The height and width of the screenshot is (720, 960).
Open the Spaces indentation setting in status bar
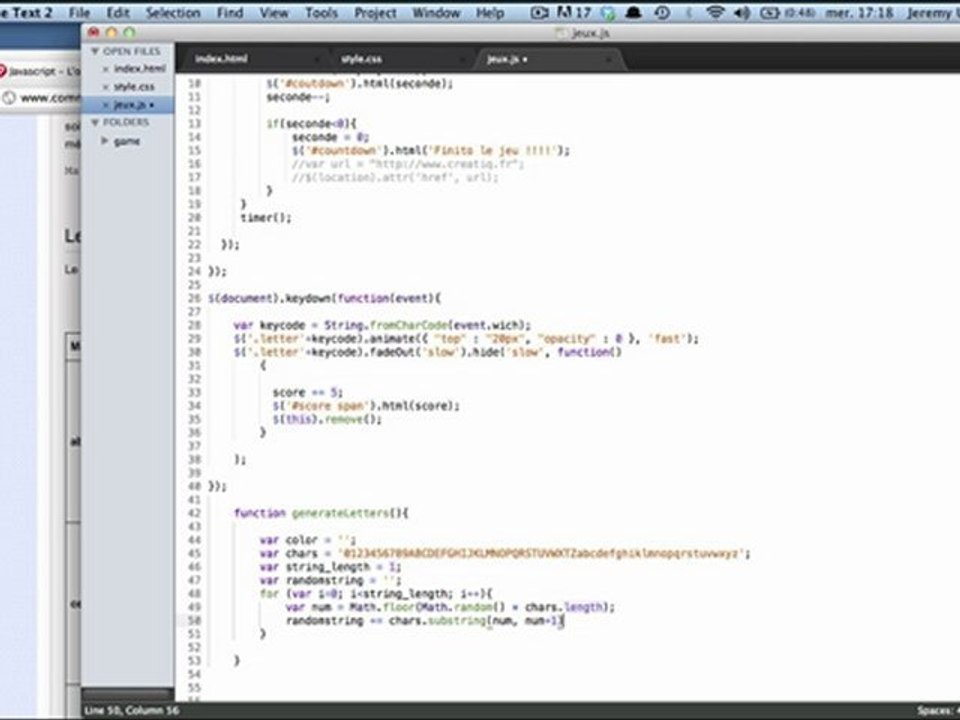pos(937,710)
